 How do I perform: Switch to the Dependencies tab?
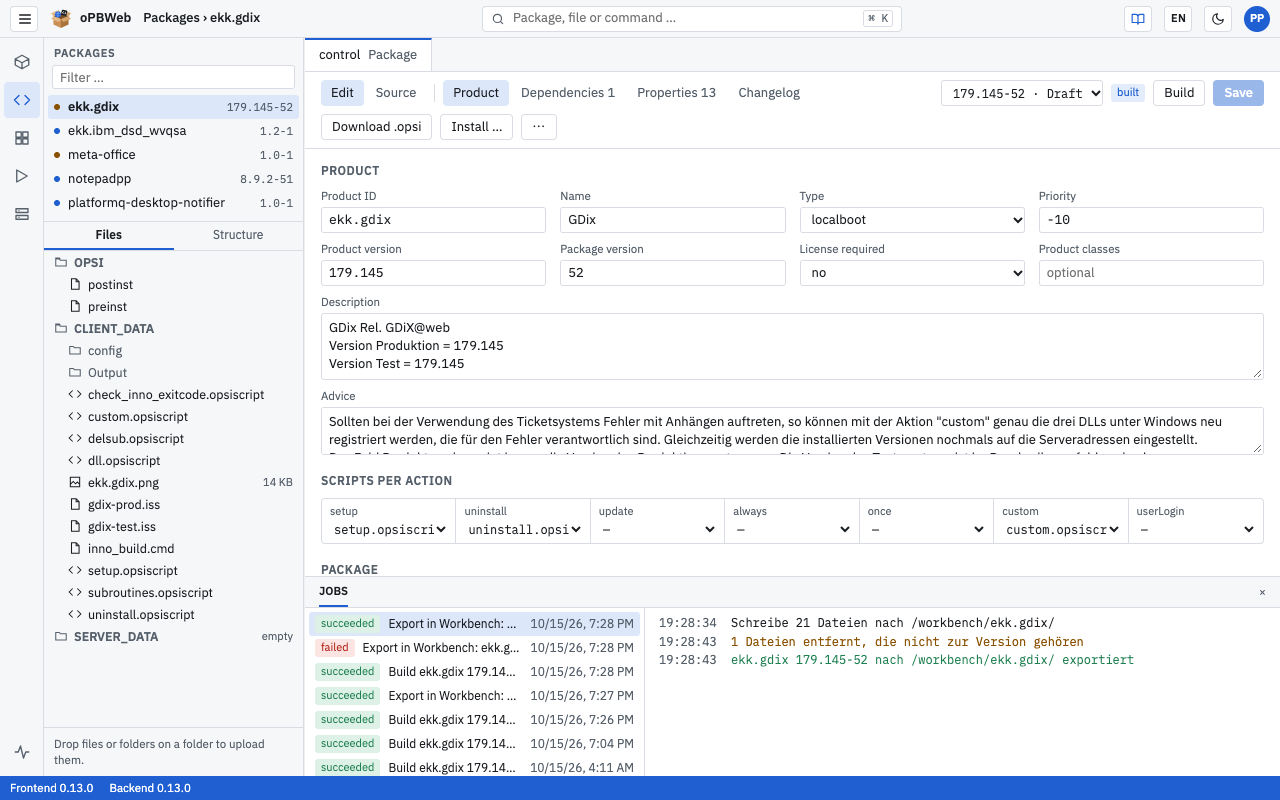point(568,93)
